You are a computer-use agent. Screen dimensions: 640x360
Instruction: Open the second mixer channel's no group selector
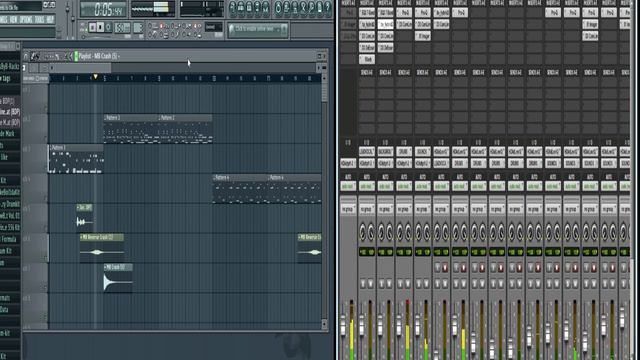[x=367, y=209]
